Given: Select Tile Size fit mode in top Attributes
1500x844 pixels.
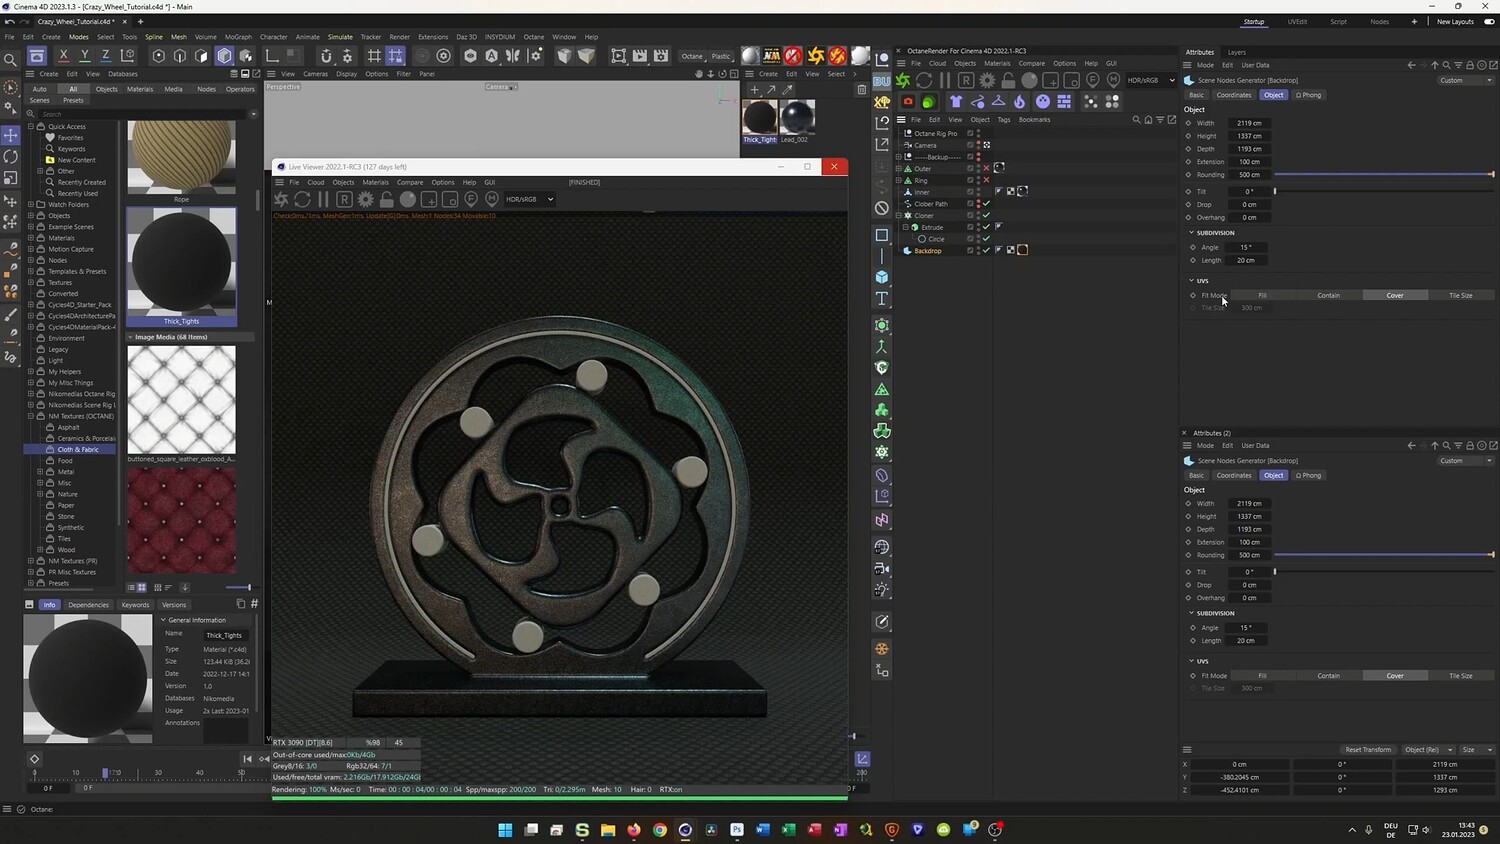Looking at the screenshot, I should 1461,295.
